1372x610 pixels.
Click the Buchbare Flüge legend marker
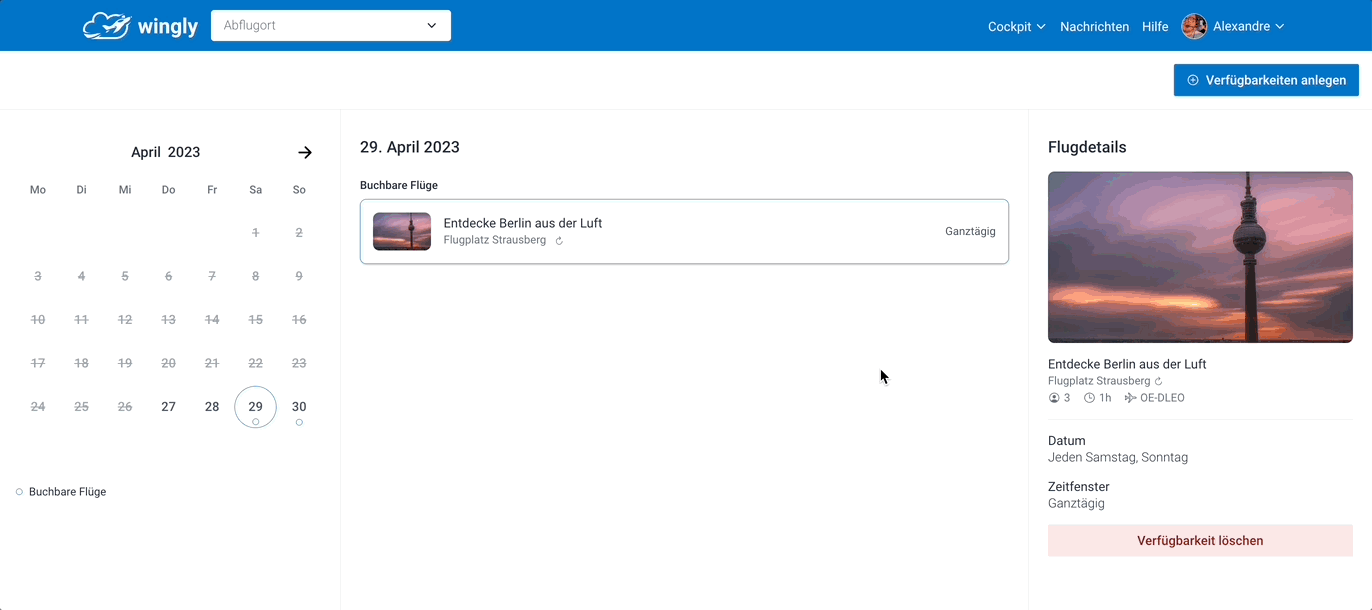(x=19, y=492)
